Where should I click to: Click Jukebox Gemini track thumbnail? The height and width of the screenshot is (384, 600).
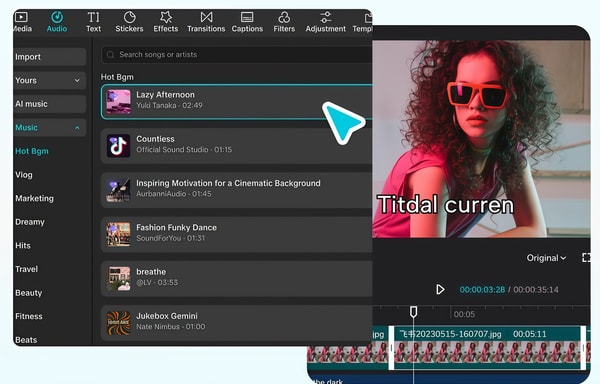[x=118, y=323]
